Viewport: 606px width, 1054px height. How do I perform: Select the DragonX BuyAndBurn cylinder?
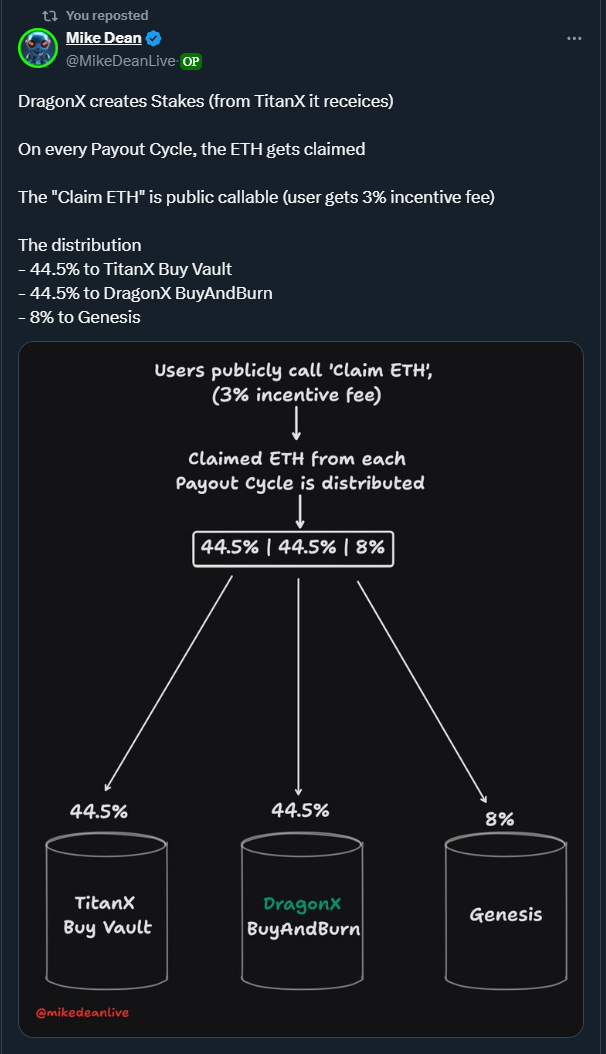[x=303, y=912]
